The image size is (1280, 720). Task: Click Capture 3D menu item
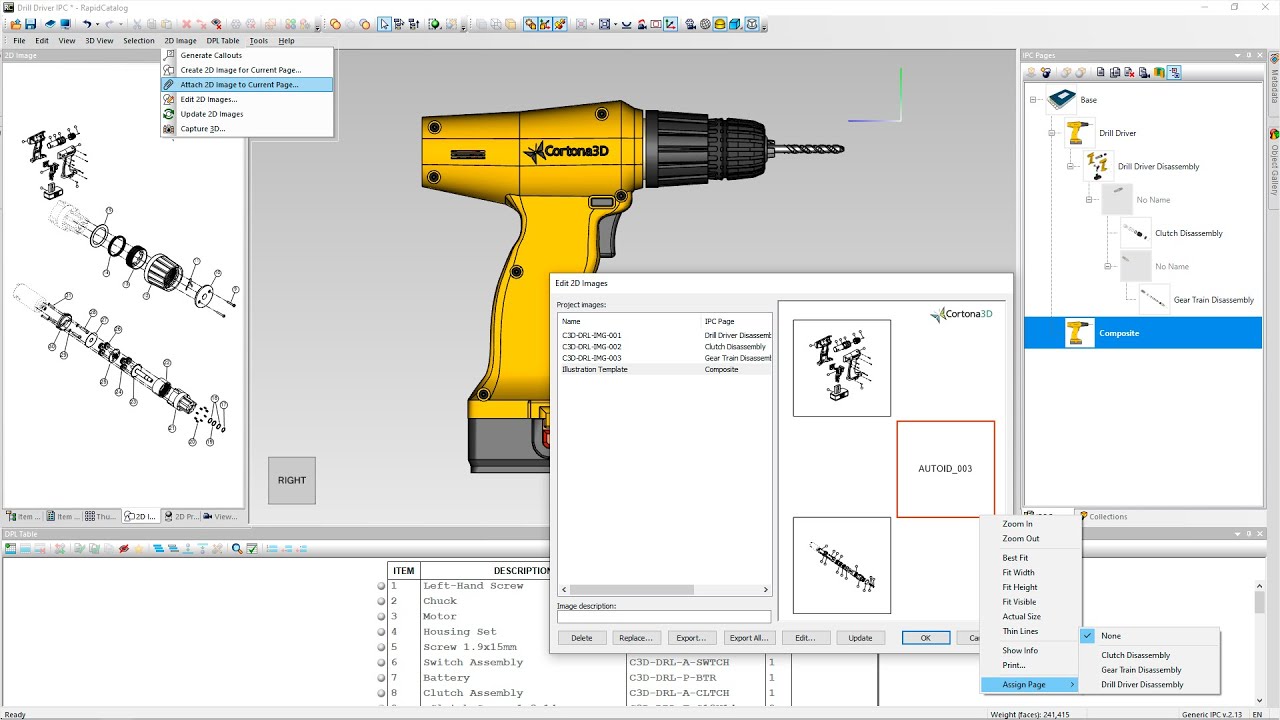(247, 129)
